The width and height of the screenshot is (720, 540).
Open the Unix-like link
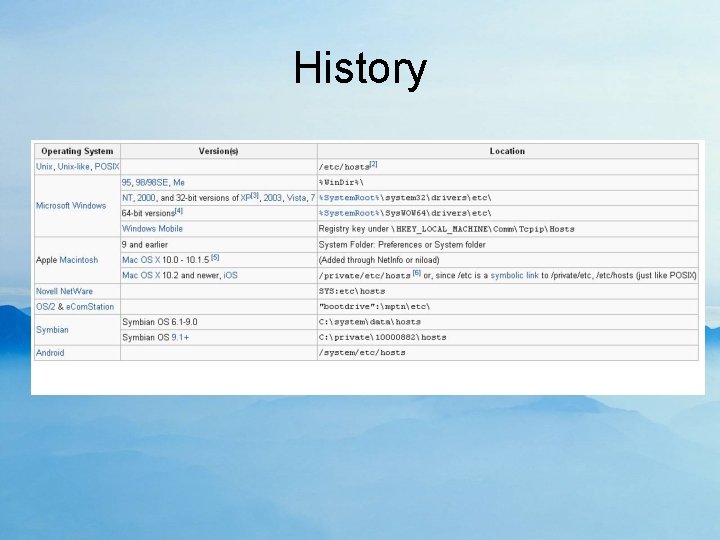73,167
